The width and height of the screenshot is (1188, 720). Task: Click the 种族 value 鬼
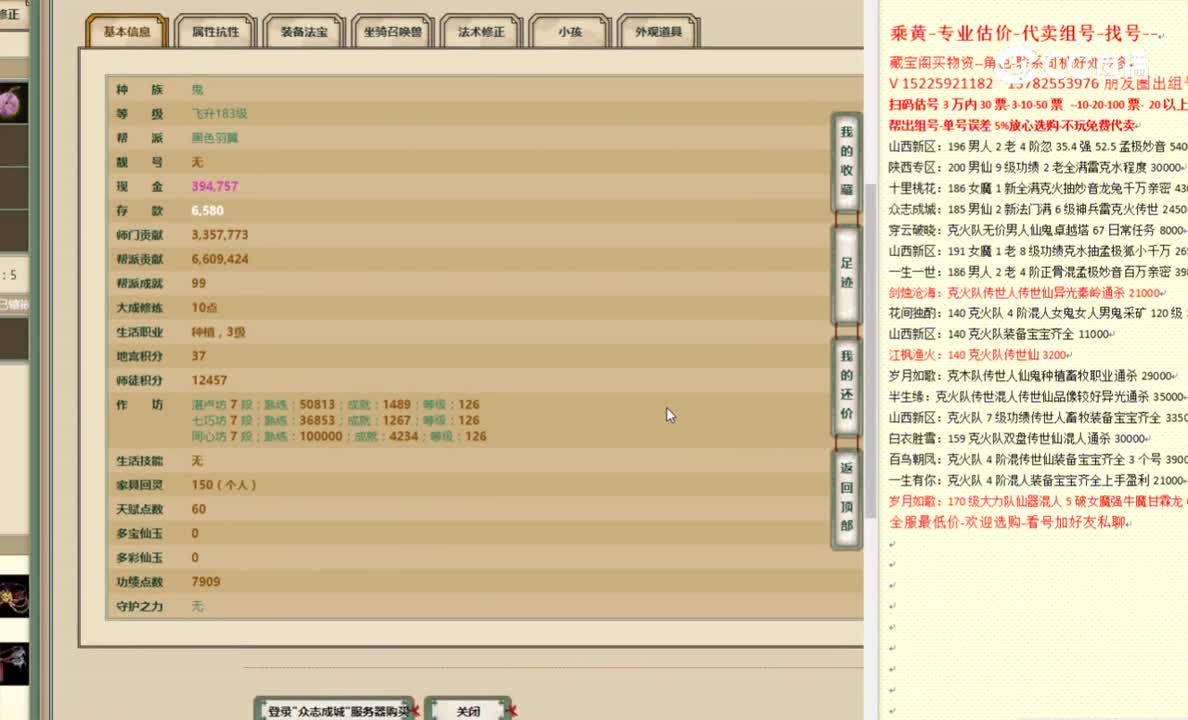198,89
